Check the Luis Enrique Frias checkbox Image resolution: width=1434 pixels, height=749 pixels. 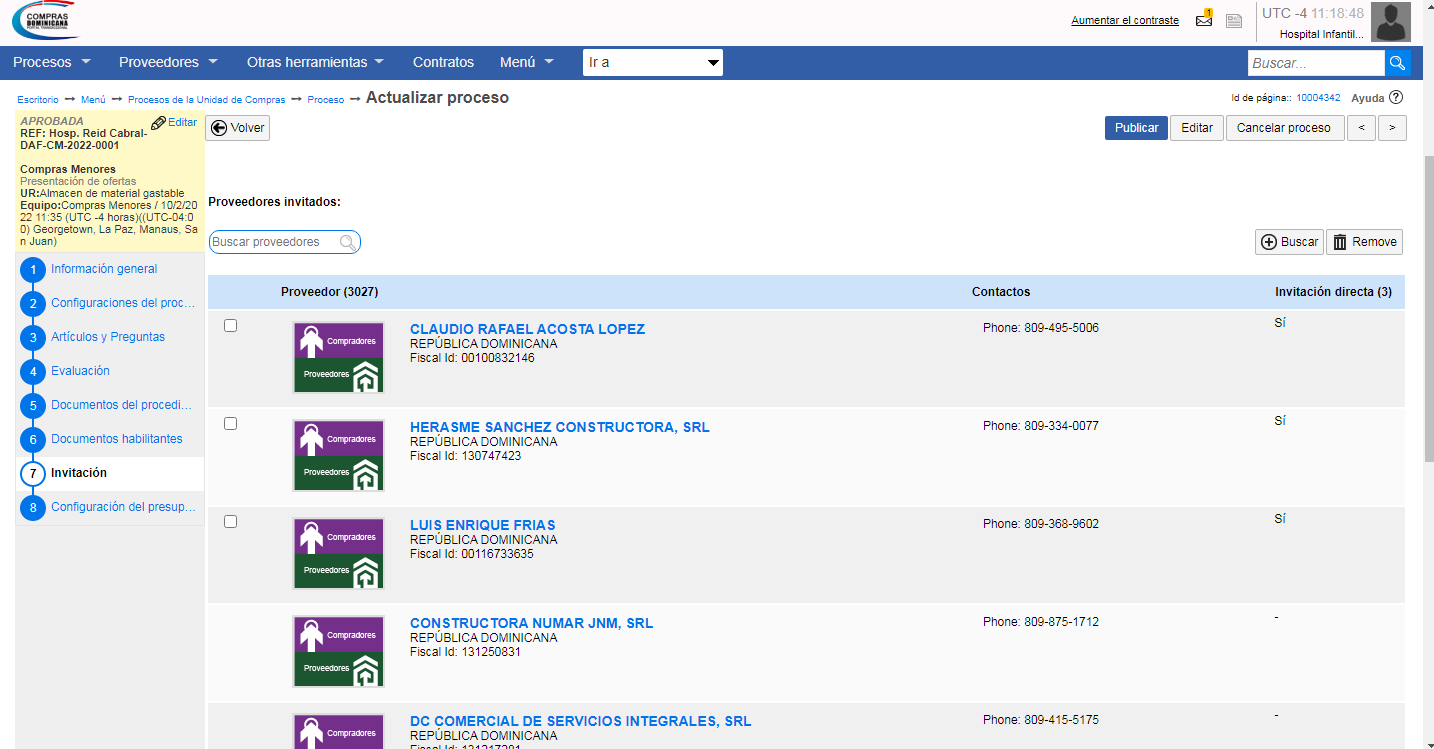point(231,522)
